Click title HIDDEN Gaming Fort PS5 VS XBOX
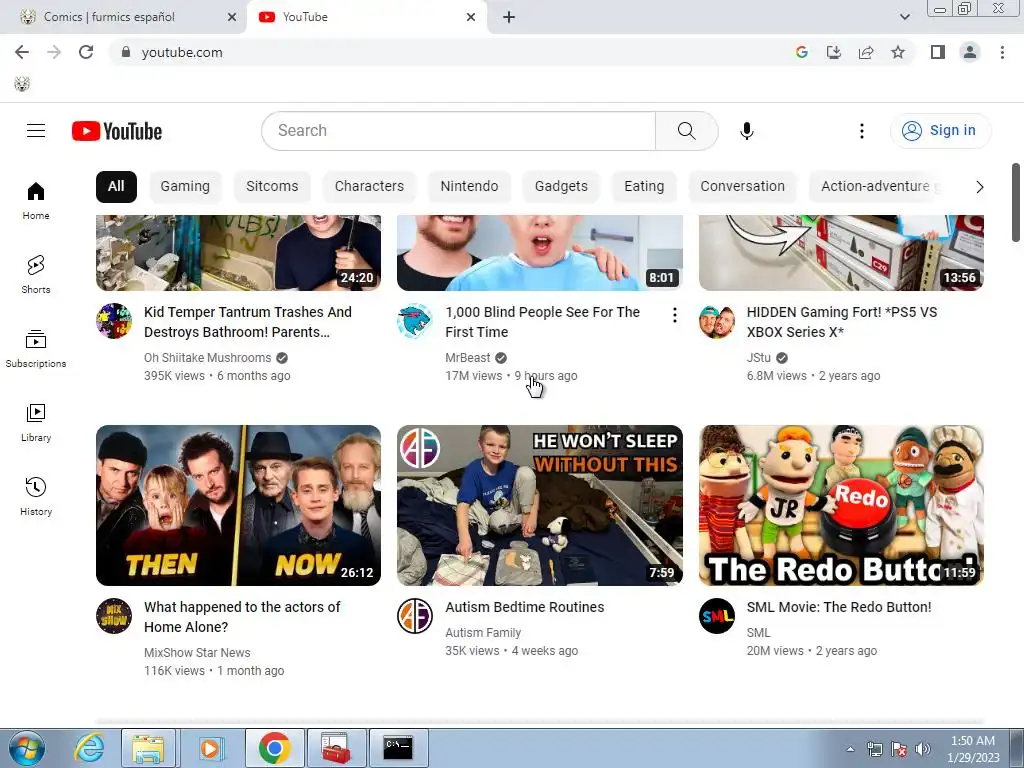The height and width of the screenshot is (768, 1024). coord(842,322)
